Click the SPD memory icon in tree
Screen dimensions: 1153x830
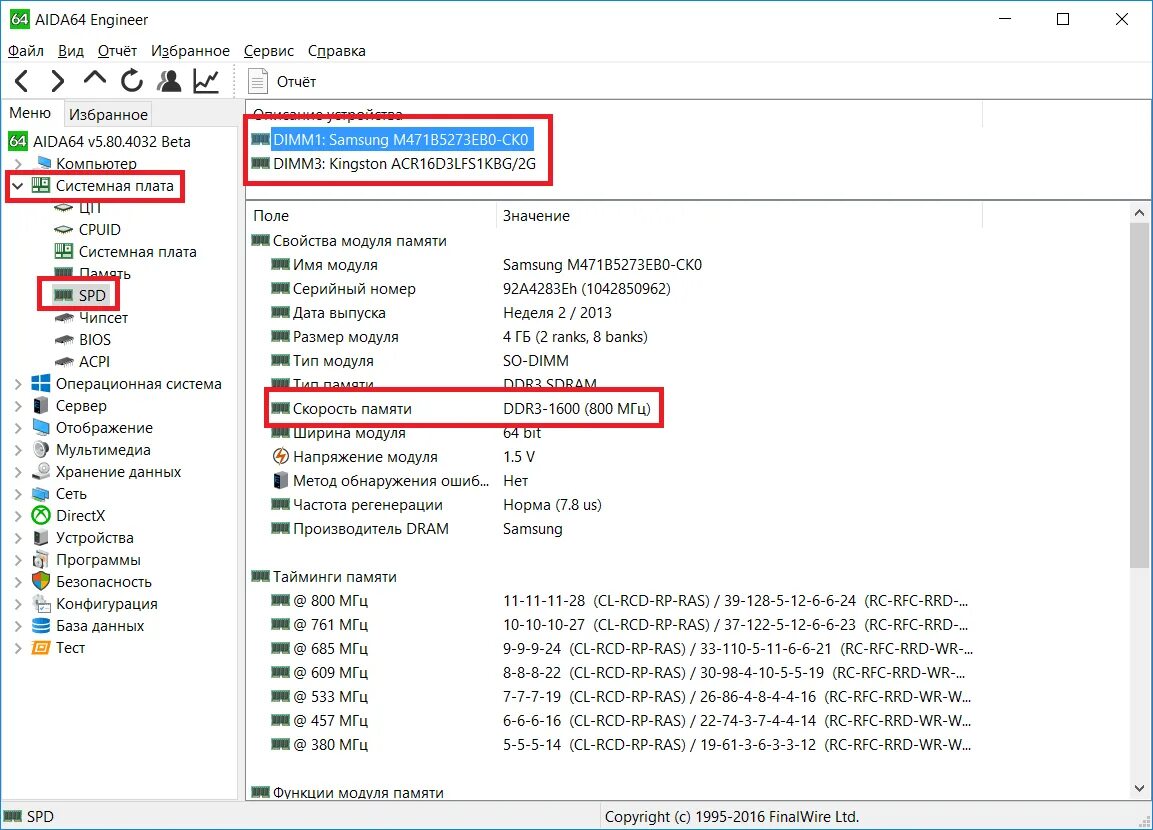coord(64,296)
